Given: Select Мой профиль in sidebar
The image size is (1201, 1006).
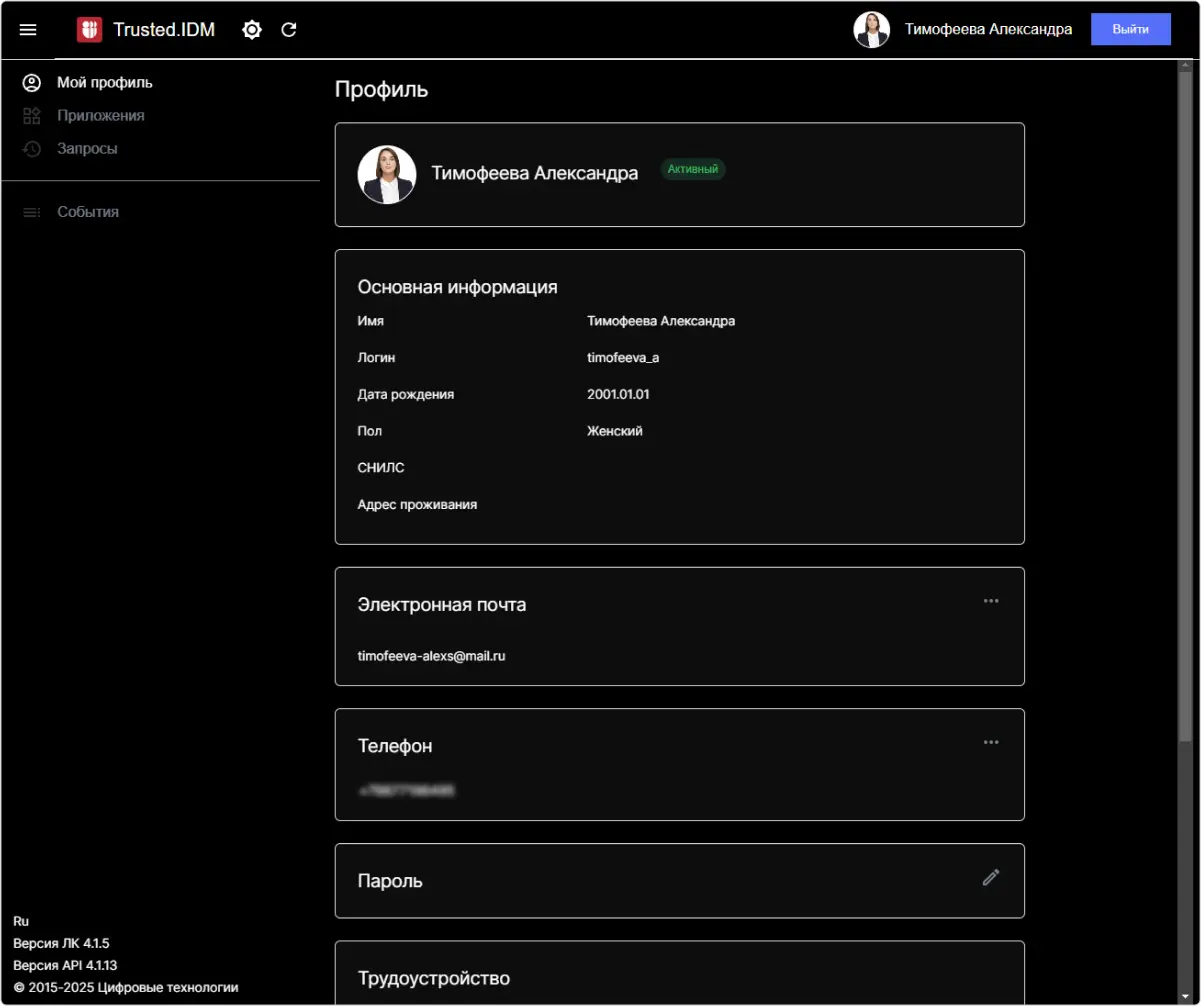Looking at the screenshot, I should [x=104, y=83].
